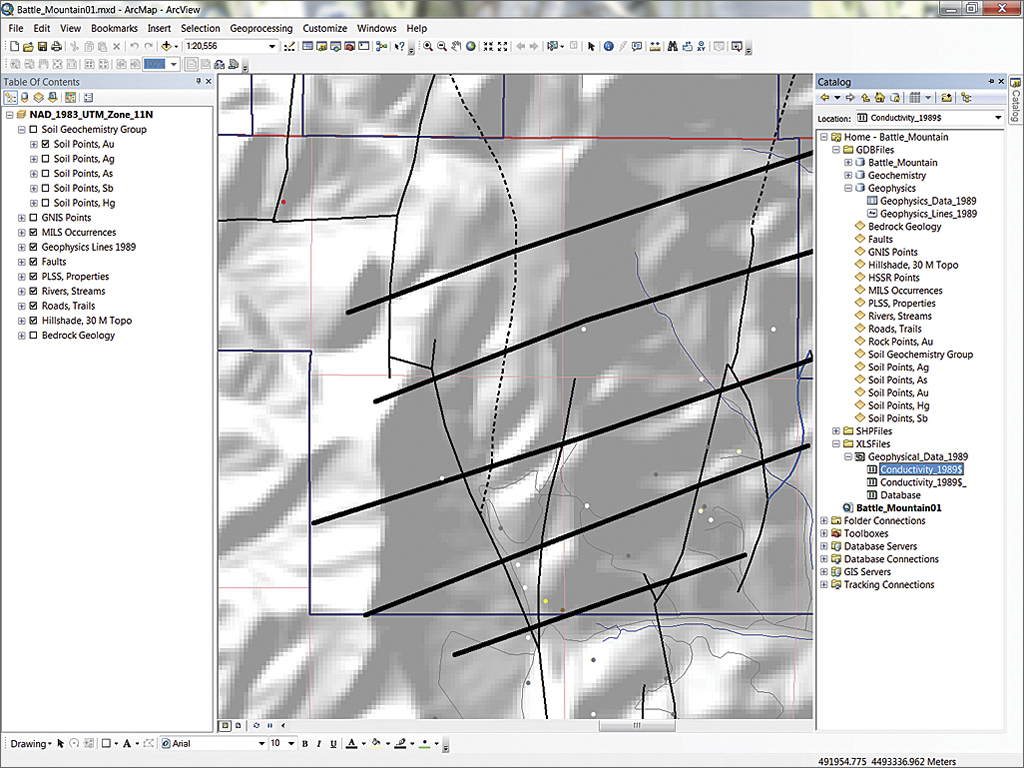The width and height of the screenshot is (1024, 768).
Task: Turn off the Faults layer
Action: click(33, 262)
